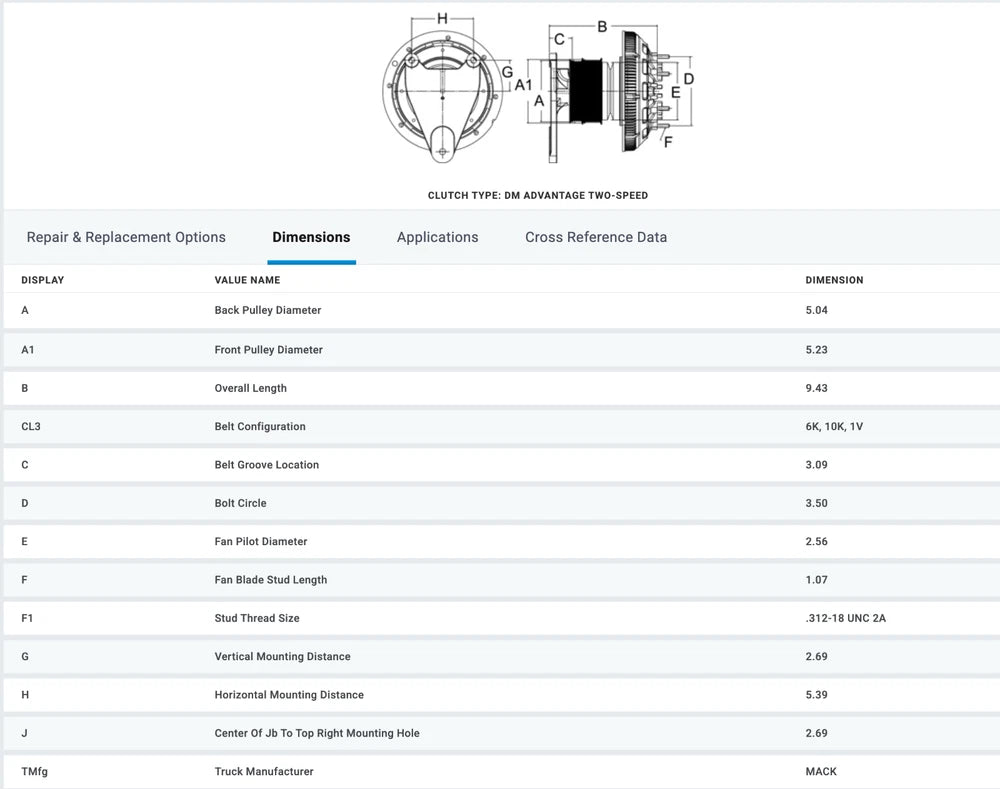Click the clutch type caption text
Image resolution: width=1000 pixels, height=789 pixels.
[538, 195]
